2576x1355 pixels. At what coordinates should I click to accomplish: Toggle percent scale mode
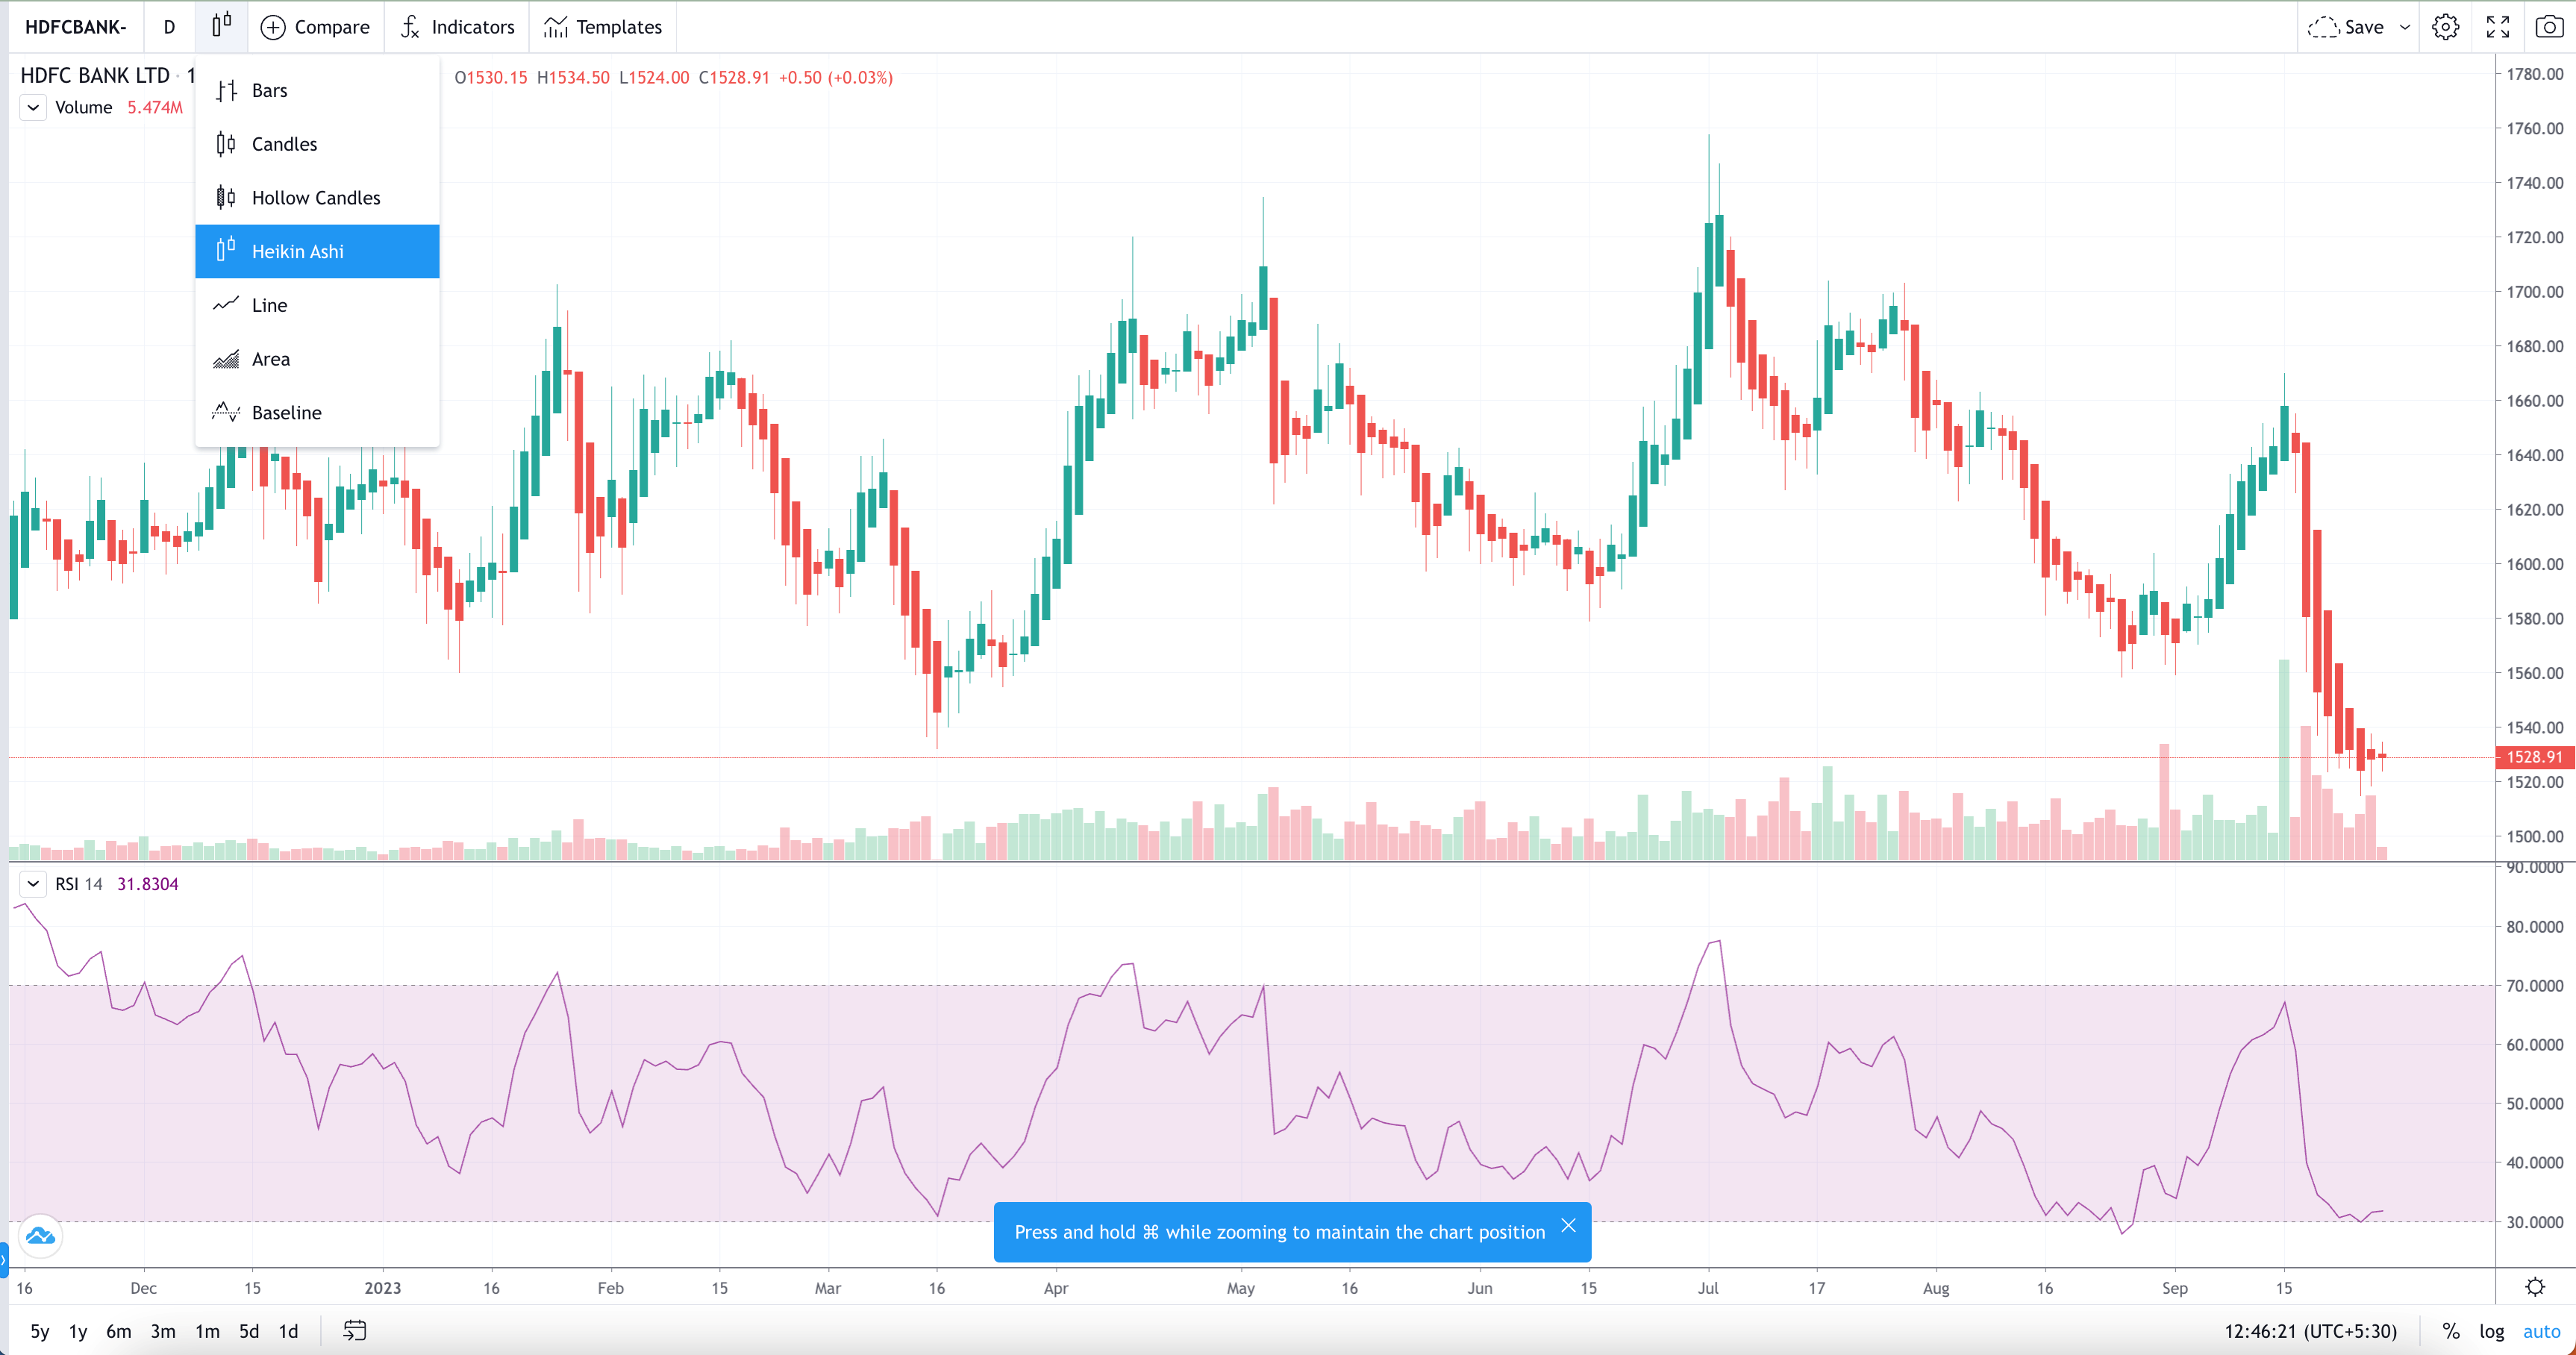(2450, 1331)
